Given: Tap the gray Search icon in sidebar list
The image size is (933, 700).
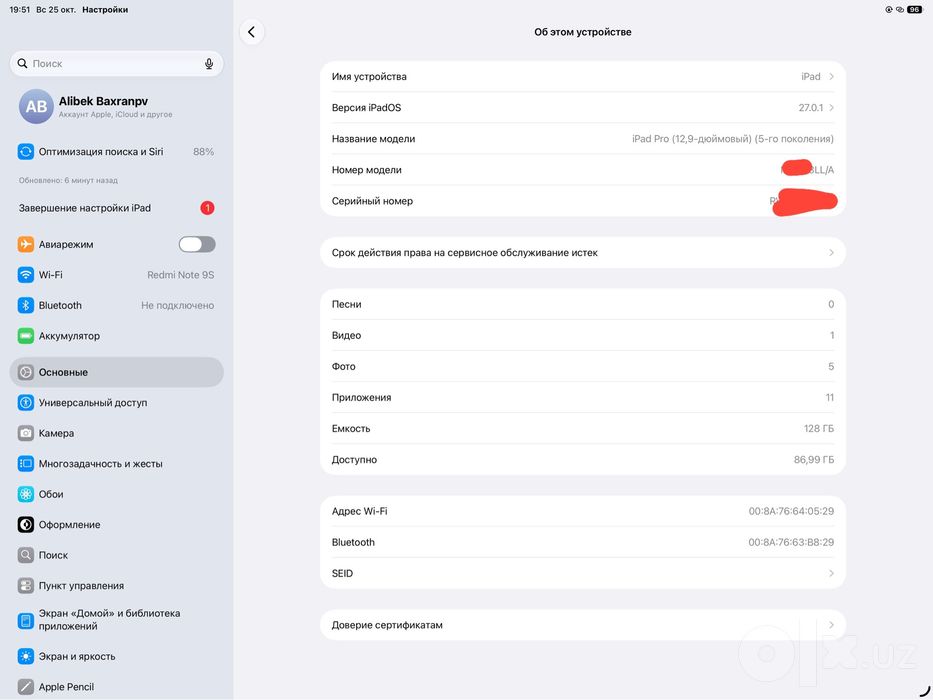Looking at the screenshot, I should (x=26, y=555).
